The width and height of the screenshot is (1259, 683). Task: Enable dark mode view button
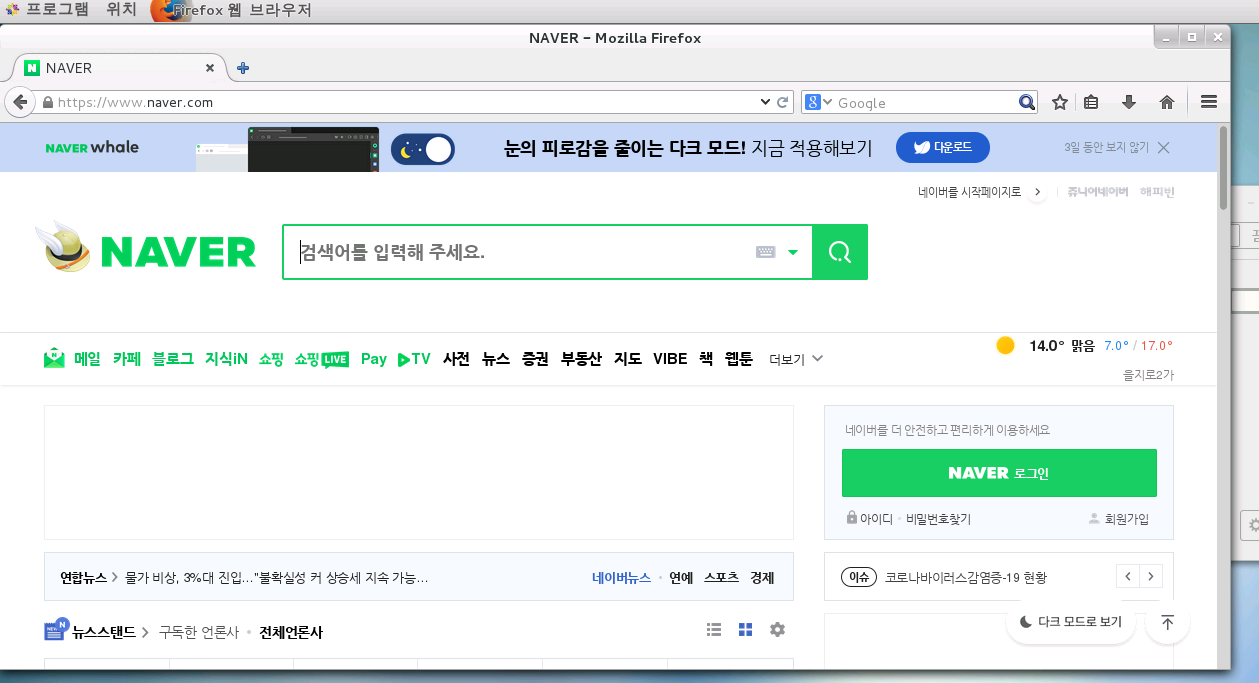[1071, 622]
